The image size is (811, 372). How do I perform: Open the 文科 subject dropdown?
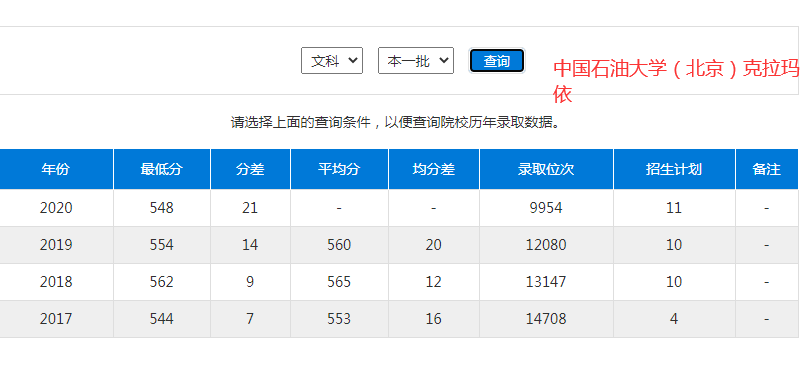point(332,61)
